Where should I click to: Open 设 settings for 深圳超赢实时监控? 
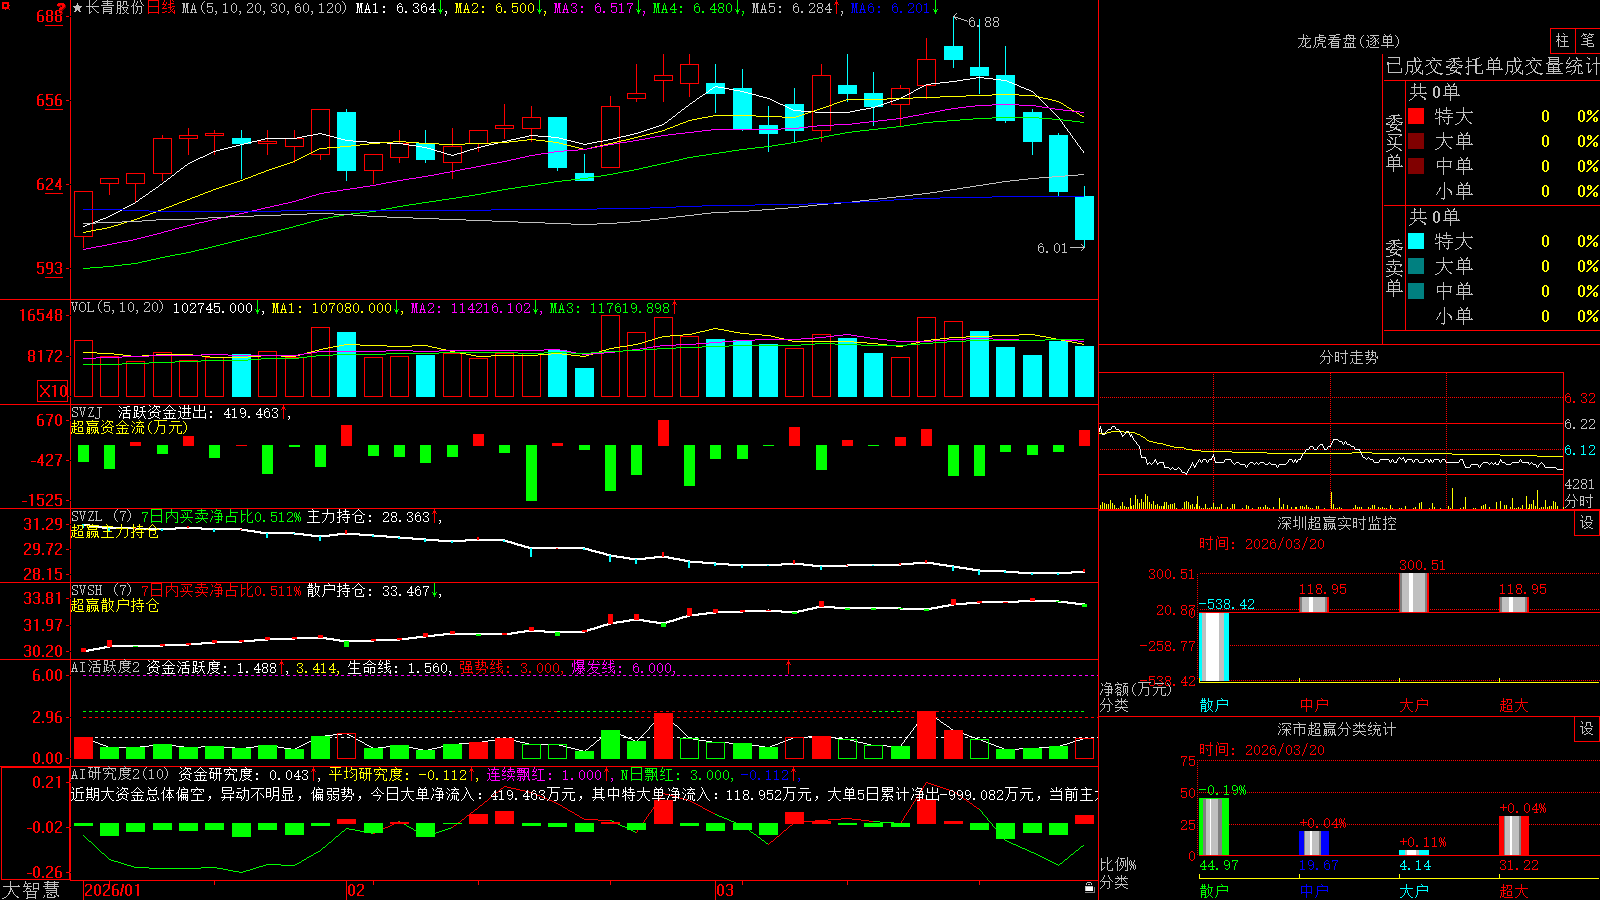[x=1587, y=523]
